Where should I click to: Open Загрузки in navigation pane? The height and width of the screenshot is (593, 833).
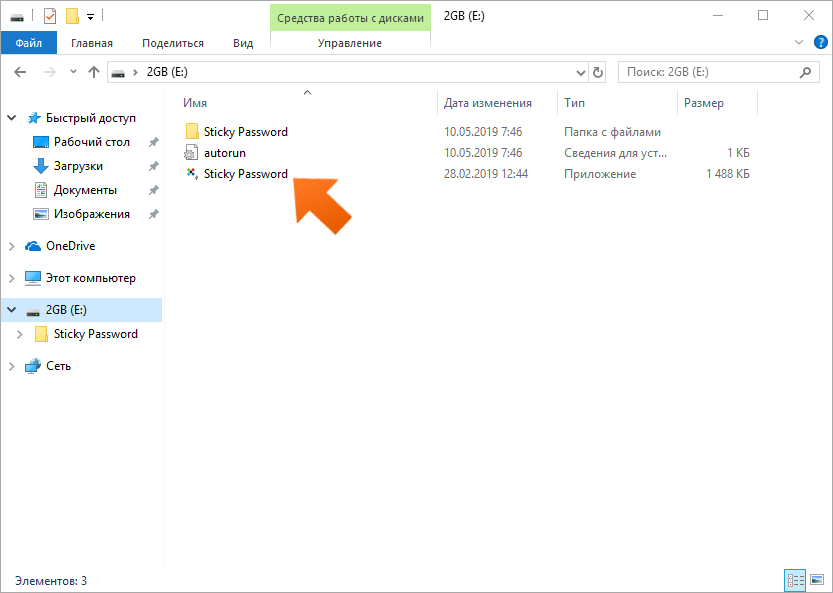tap(78, 166)
